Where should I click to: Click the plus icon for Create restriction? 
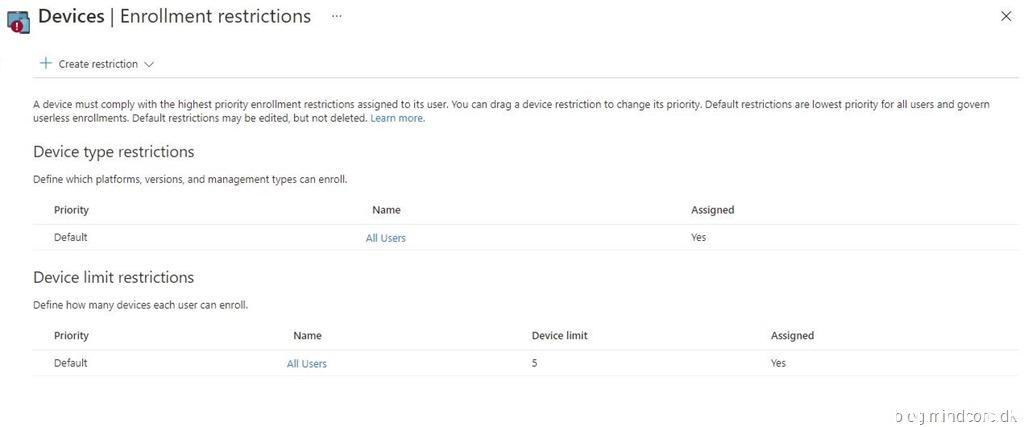click(45, 63)
